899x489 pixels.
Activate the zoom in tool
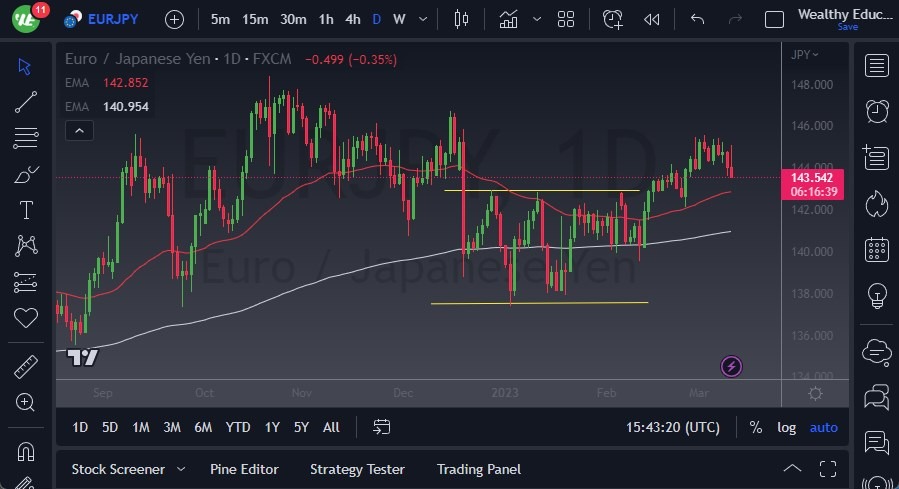click(26, 402)
